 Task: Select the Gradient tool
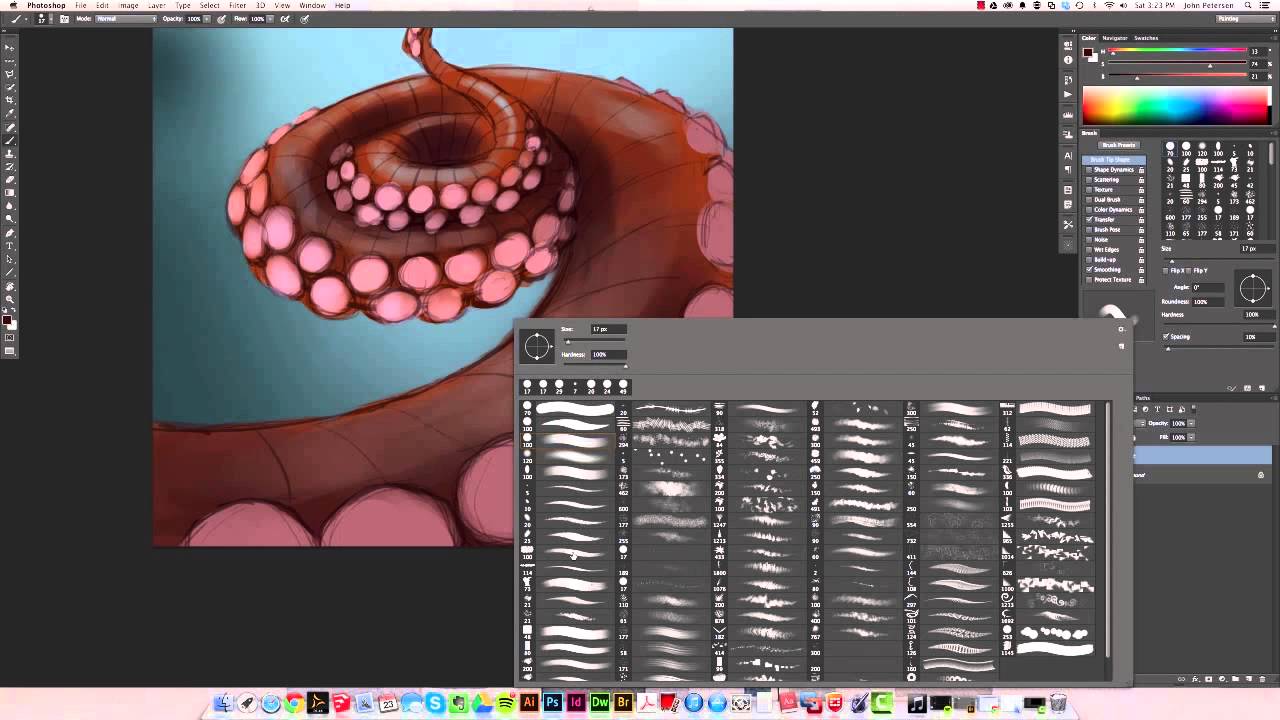(x=11, y=192)
